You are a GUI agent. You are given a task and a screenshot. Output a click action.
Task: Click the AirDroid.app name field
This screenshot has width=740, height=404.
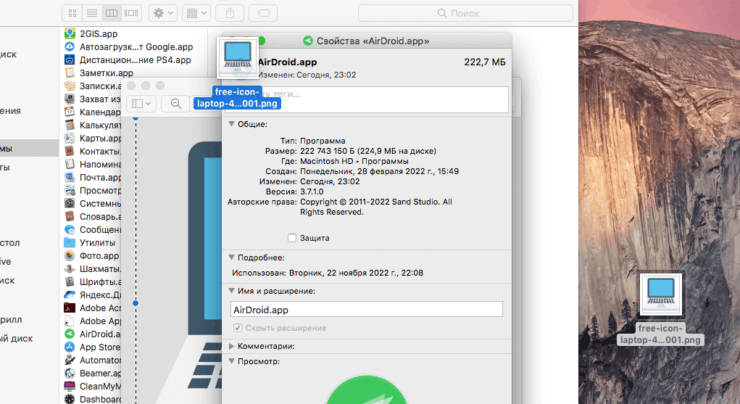coord(365,310)
